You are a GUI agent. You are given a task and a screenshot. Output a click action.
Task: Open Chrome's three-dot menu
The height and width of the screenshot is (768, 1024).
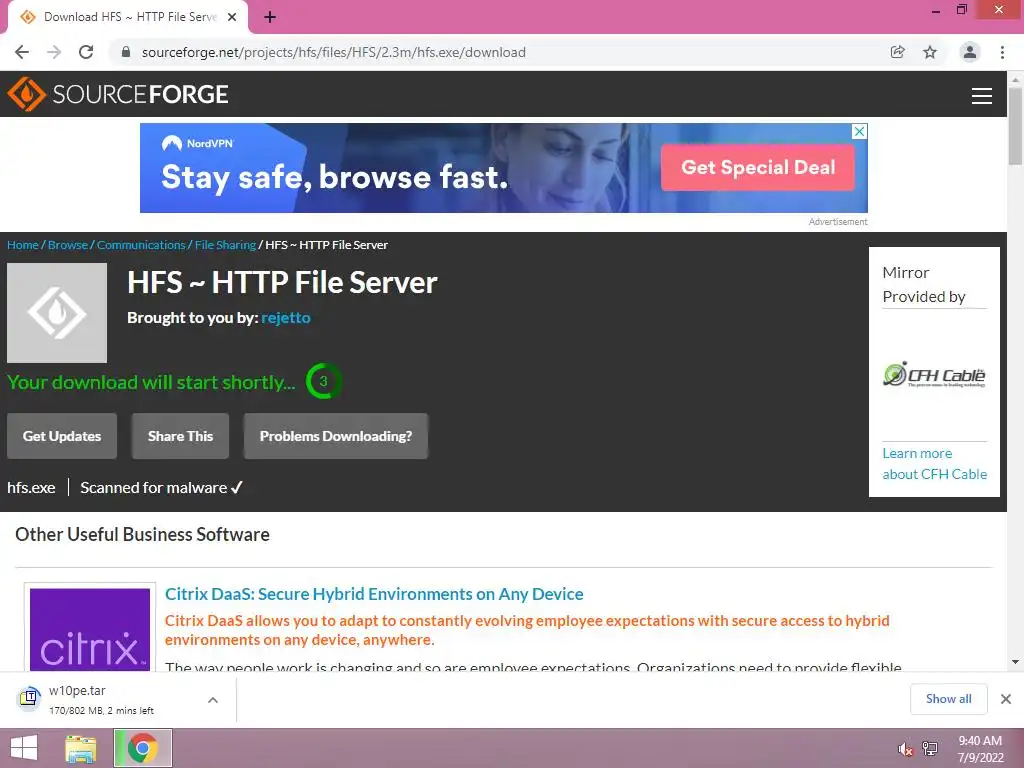1002,52
